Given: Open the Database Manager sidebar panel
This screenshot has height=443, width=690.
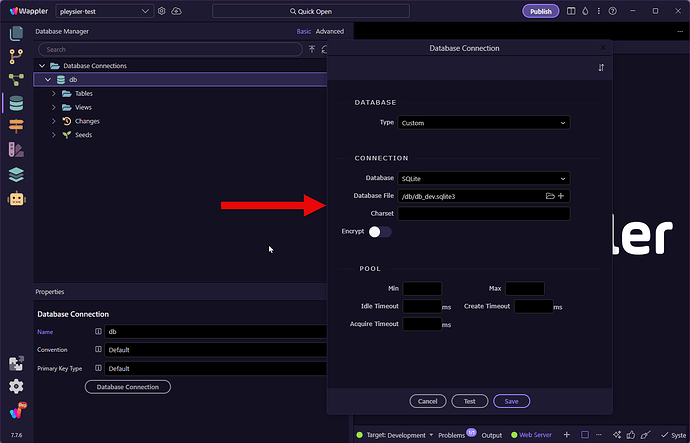Looking at the screenshot, I should [x=16, y=103].
